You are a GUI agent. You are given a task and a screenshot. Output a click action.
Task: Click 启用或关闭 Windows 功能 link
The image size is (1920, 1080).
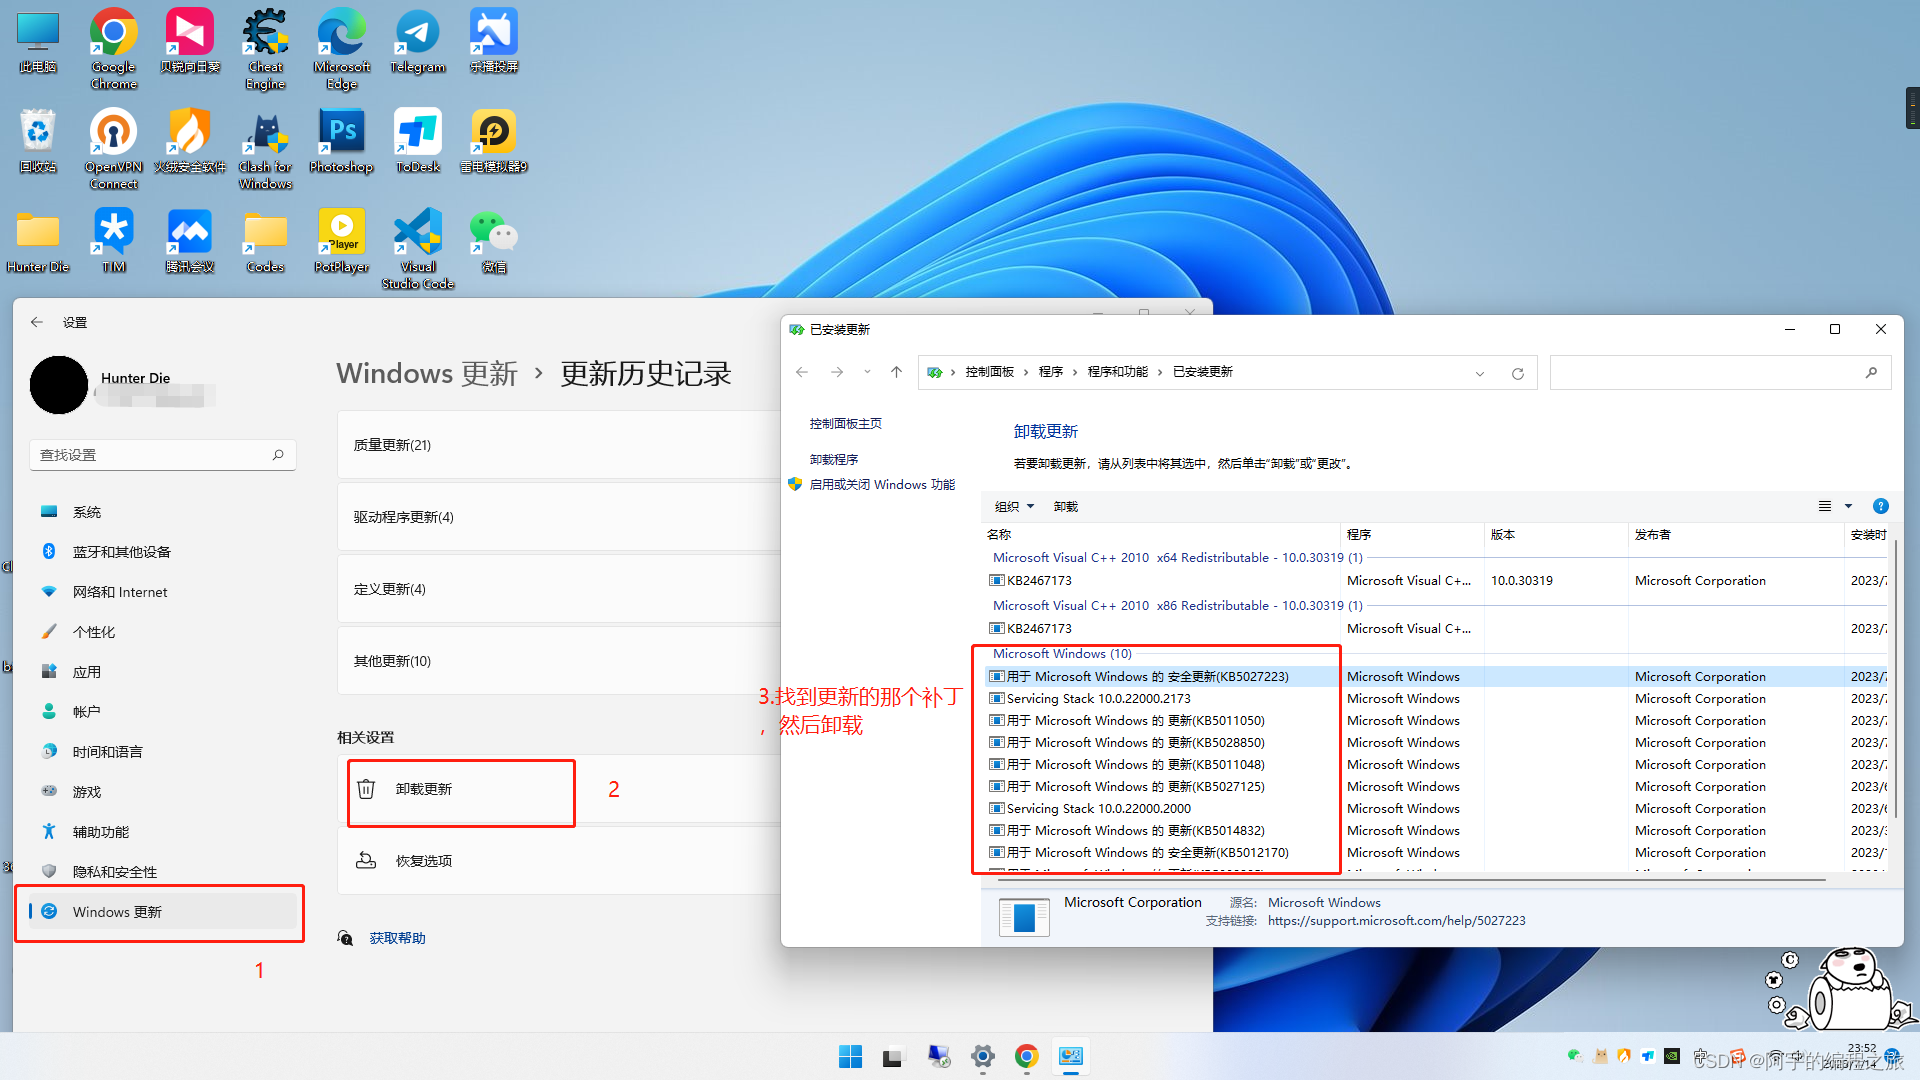pyautogui.click(x=881, y=484)
